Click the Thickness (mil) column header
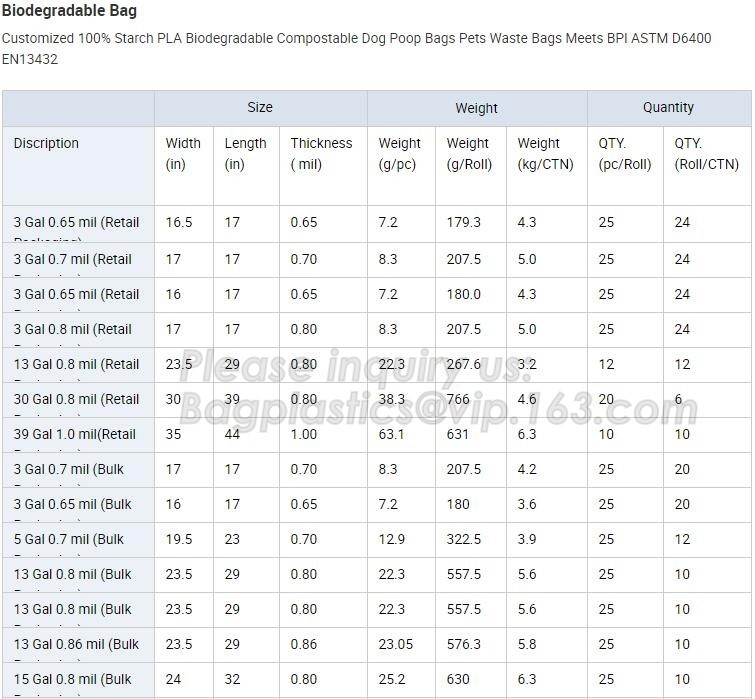The image size is (755, 699). click(x=321, y=154)
